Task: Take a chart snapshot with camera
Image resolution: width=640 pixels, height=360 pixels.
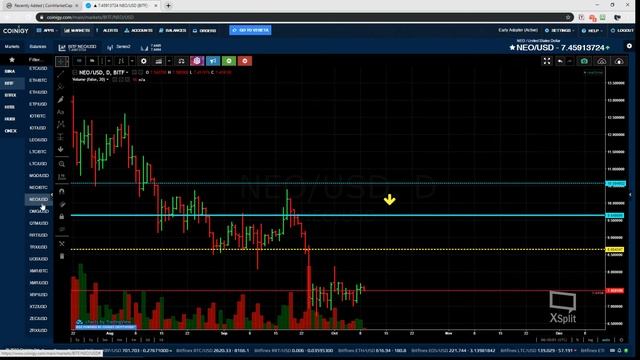Action: point(584,61)
